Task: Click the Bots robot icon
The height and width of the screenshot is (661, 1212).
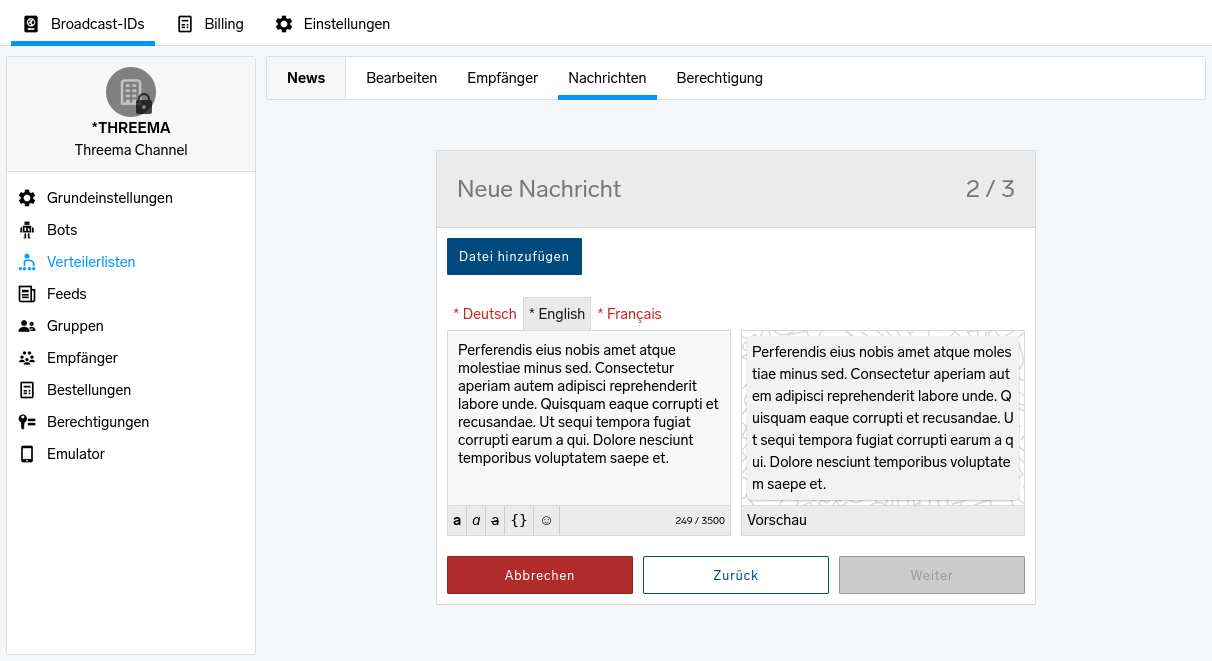Action: pyautogui.click(x=27, y=230)
